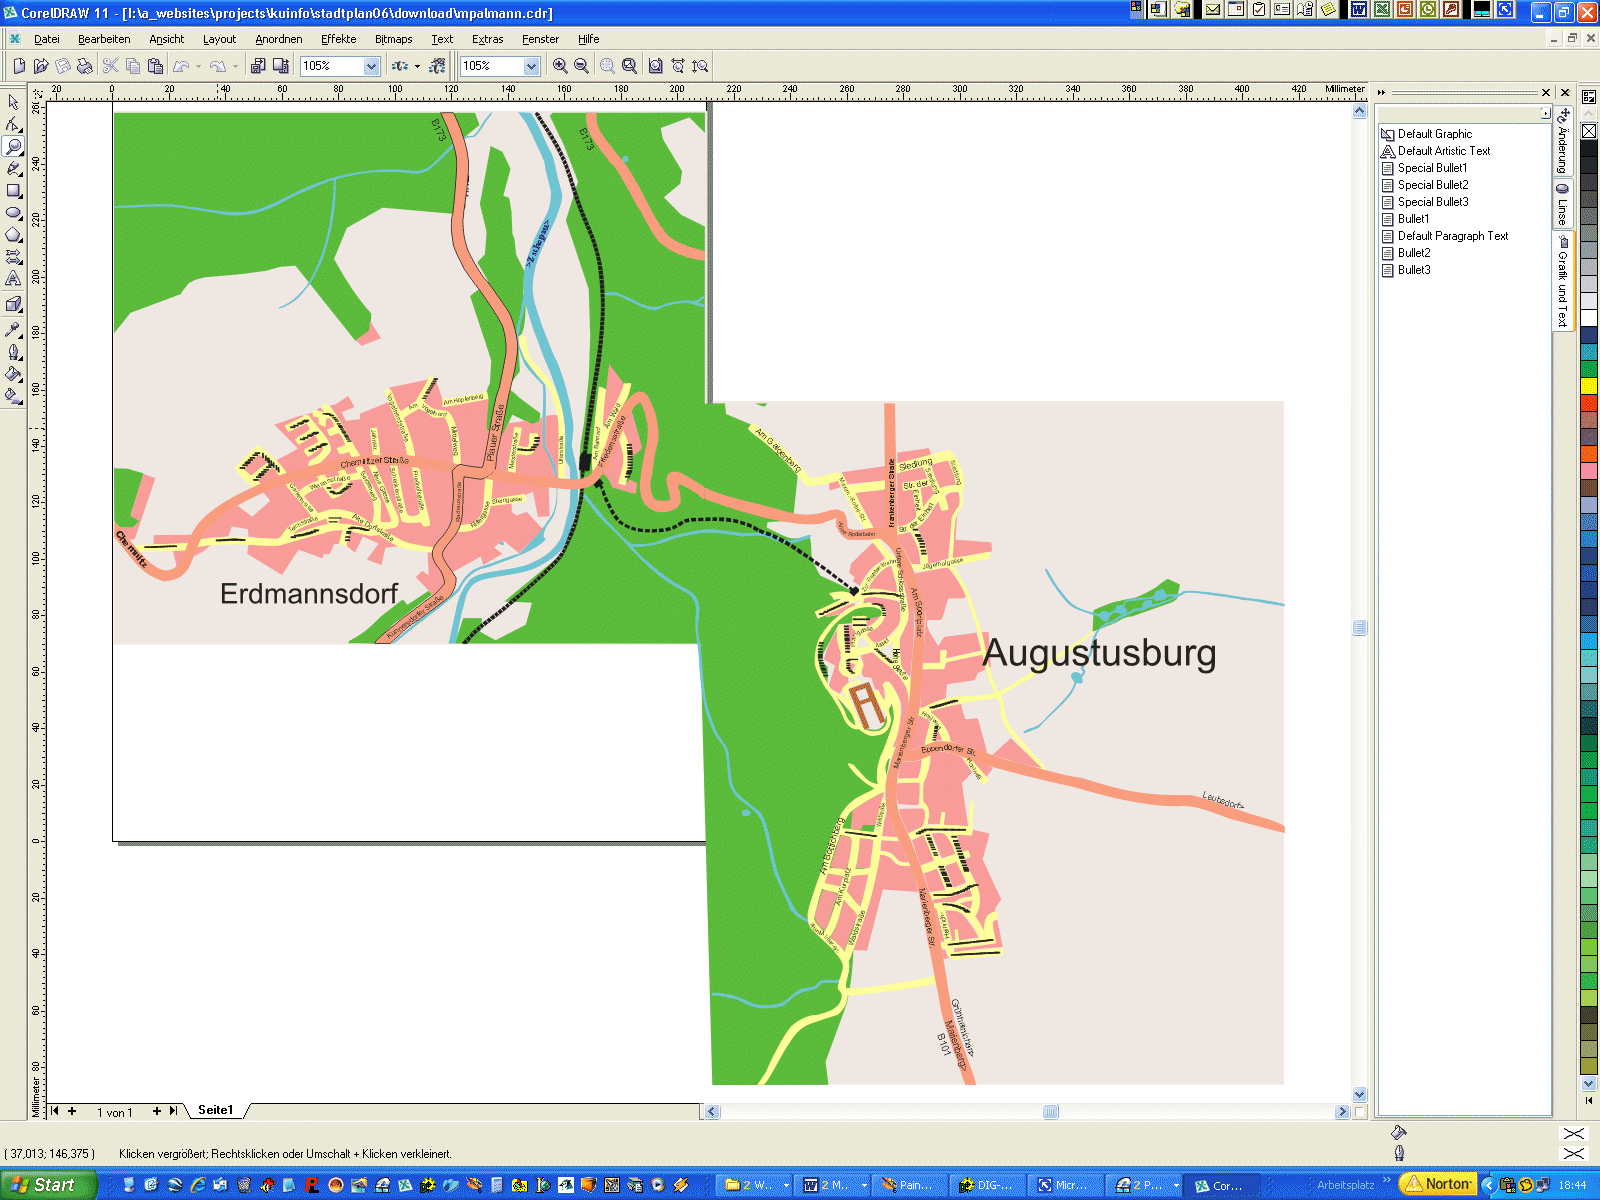This screenshot has height=1200, width=1600.
Task: Open the Effekte menu
Action: point(338,39)
